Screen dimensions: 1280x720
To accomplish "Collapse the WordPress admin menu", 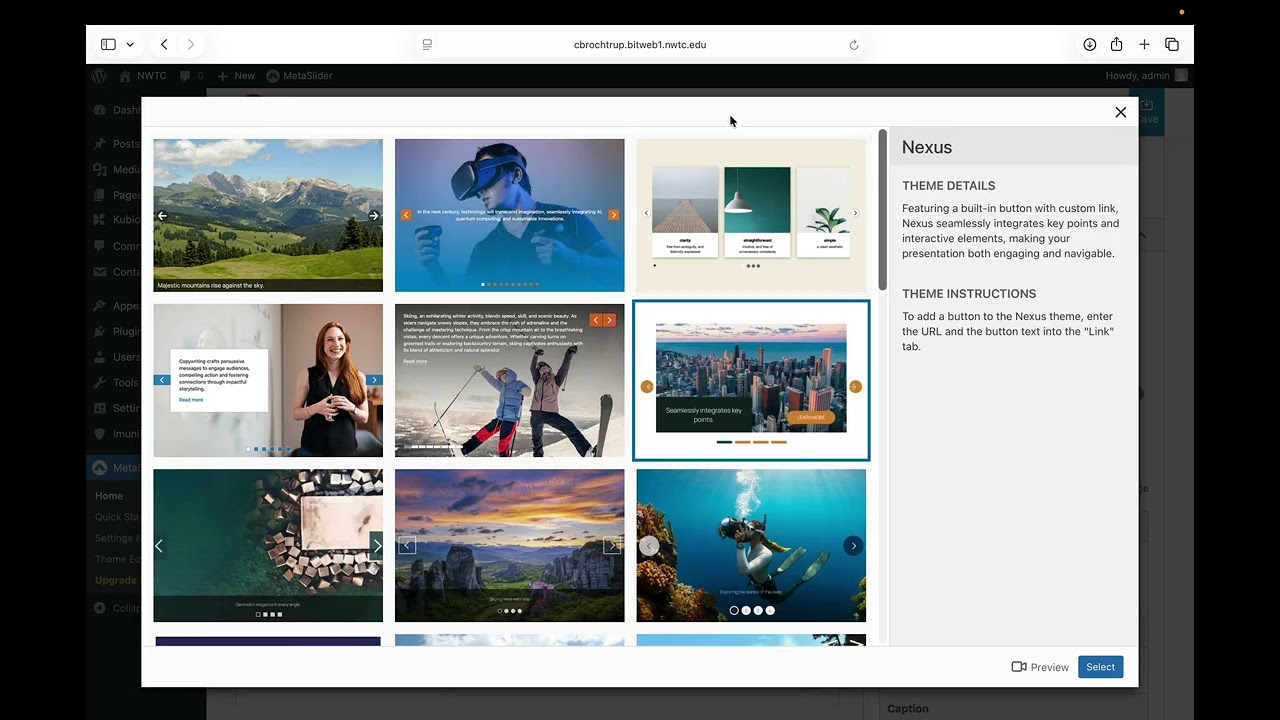I will click(114, 608).
